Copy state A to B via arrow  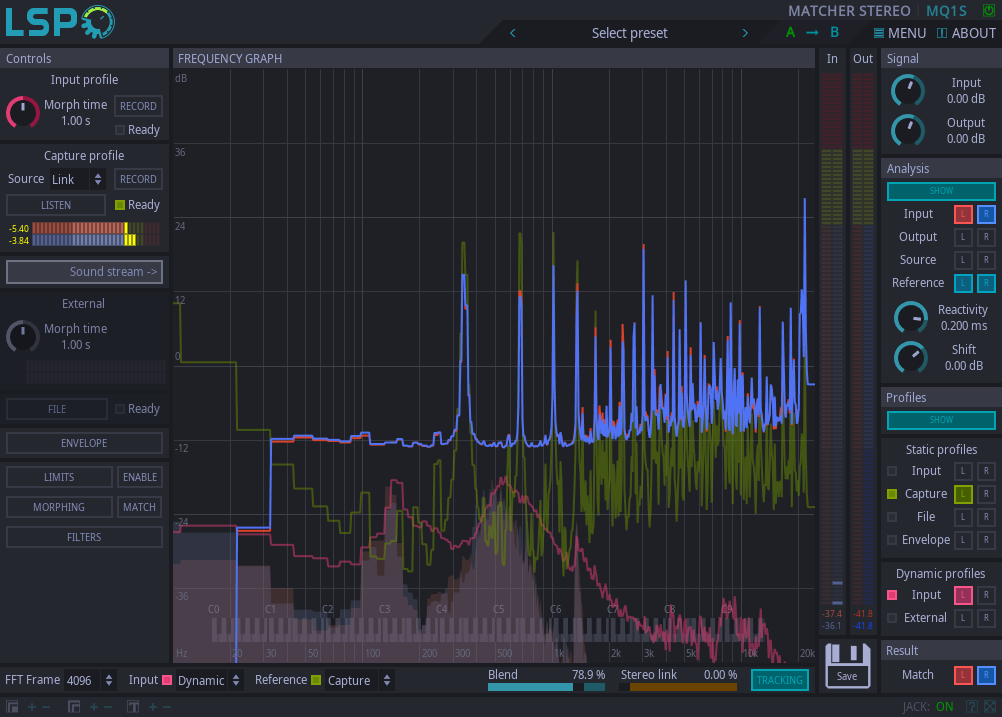pyautogui.click(x=812, y=33)
